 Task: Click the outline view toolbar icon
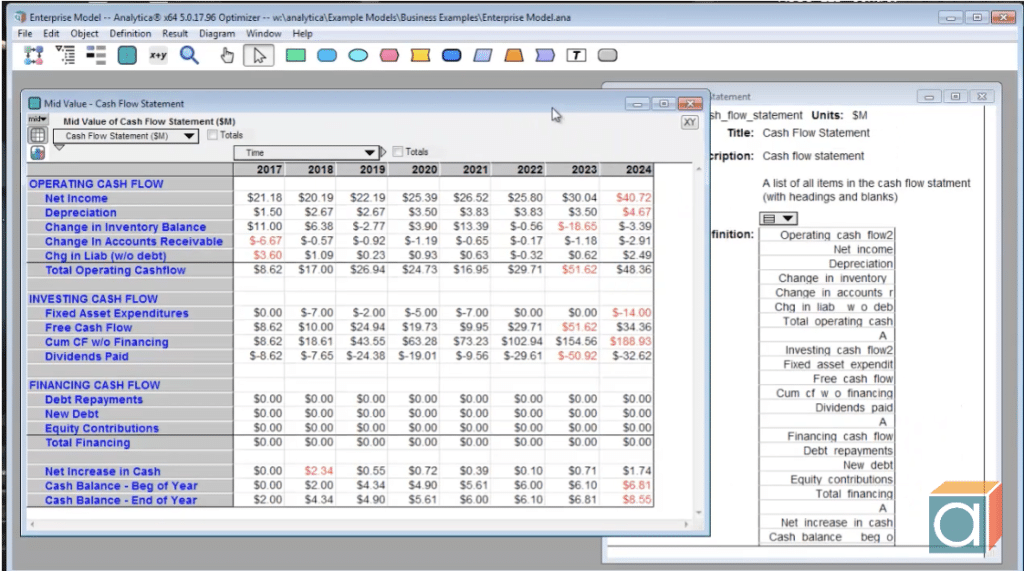(65, 56)
